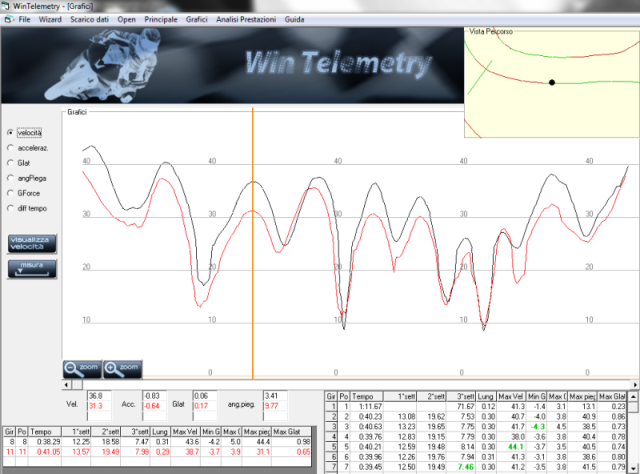
Task: Click the 43.6 Max Vel cell in lap 8 row
Action: [186, 442]
